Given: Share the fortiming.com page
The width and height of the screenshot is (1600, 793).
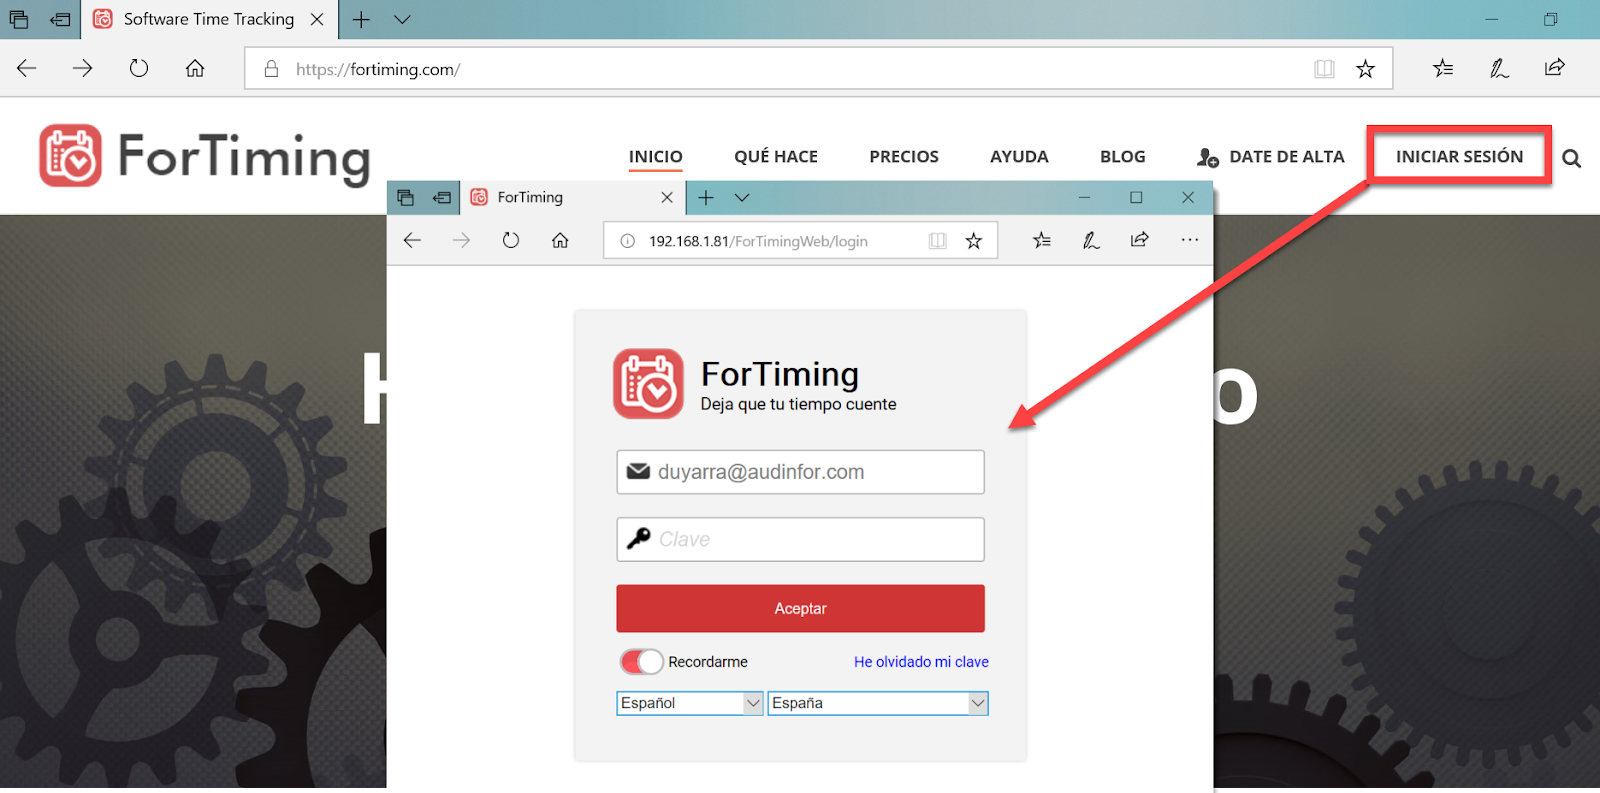Looking at the screenshot, I should click(x=1555, y=68).
